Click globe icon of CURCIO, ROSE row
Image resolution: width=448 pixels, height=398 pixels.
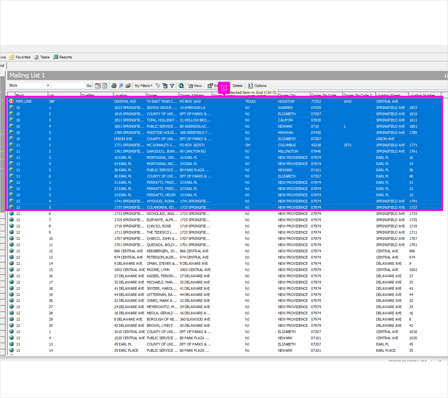click(x=11, y=226)
